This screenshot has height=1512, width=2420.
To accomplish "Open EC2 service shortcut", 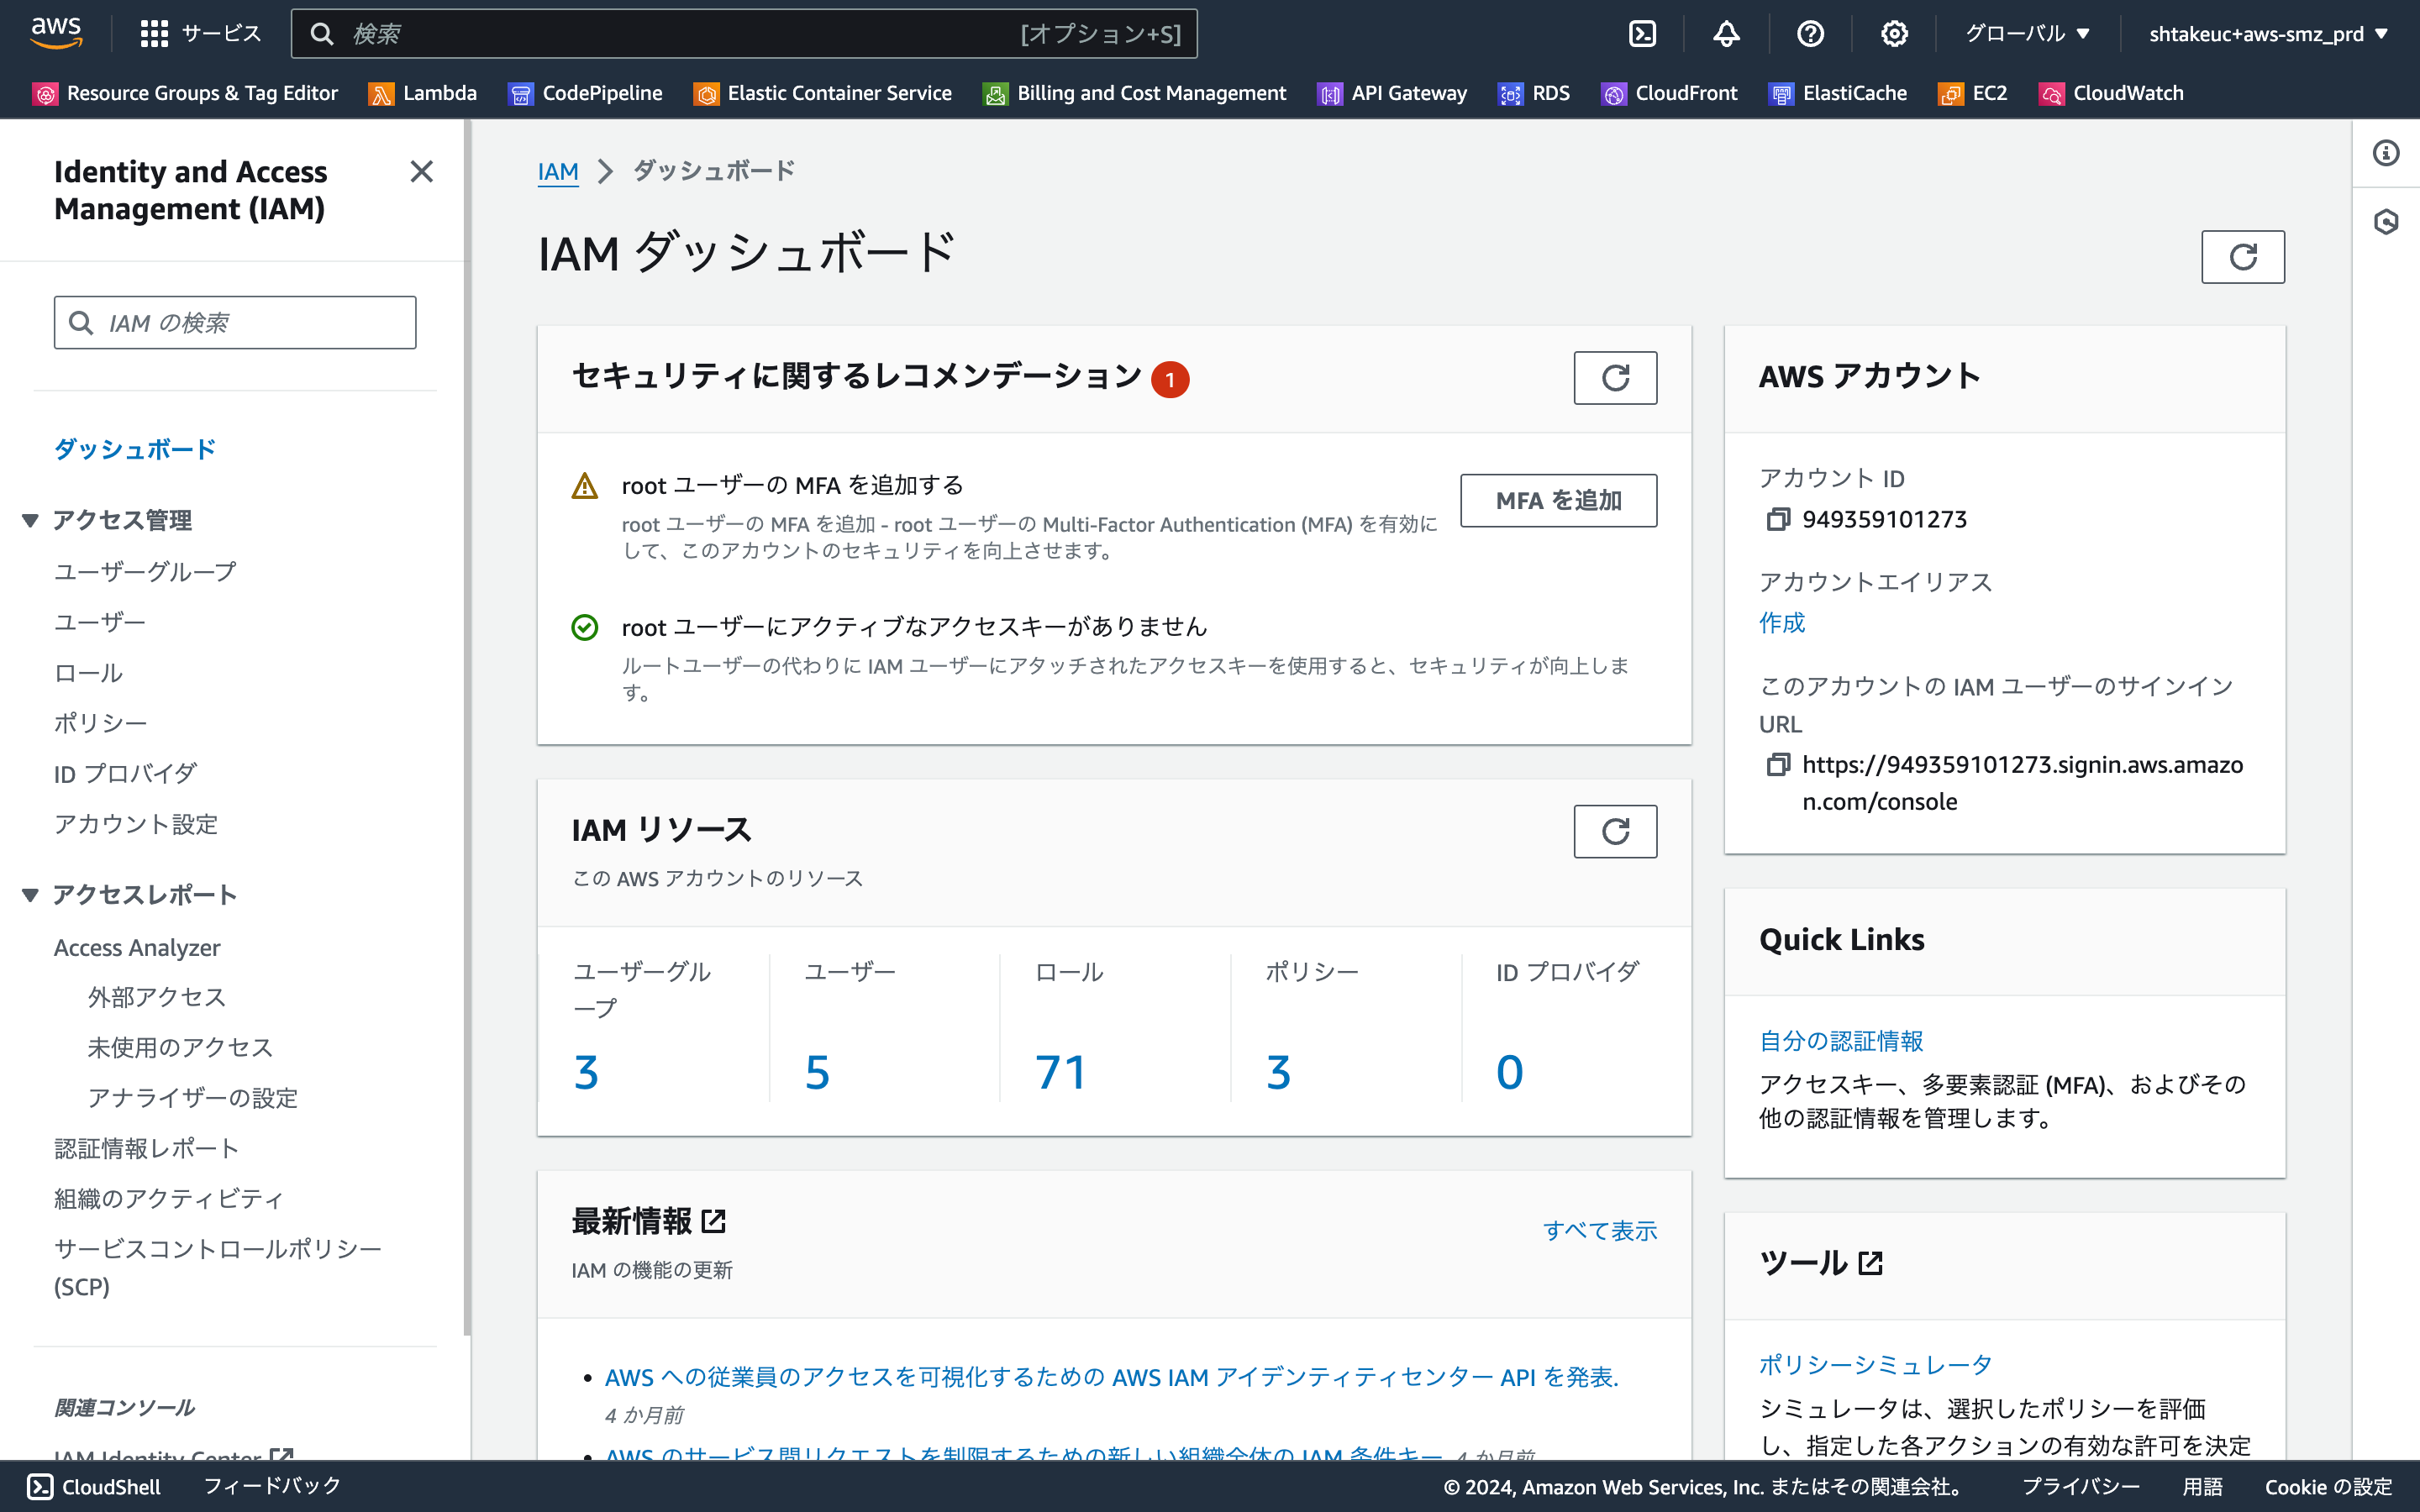I will (x=1973, y=93).
